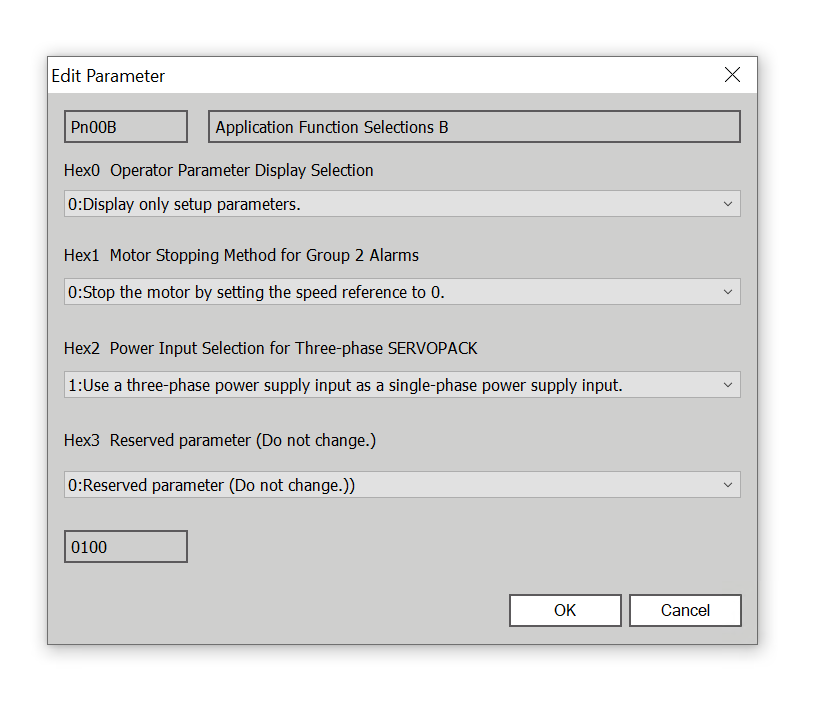Click the Hex1 dropdown arrow chevron
Viewport: 824px width, 710px height.
click(x=727, y=292)
